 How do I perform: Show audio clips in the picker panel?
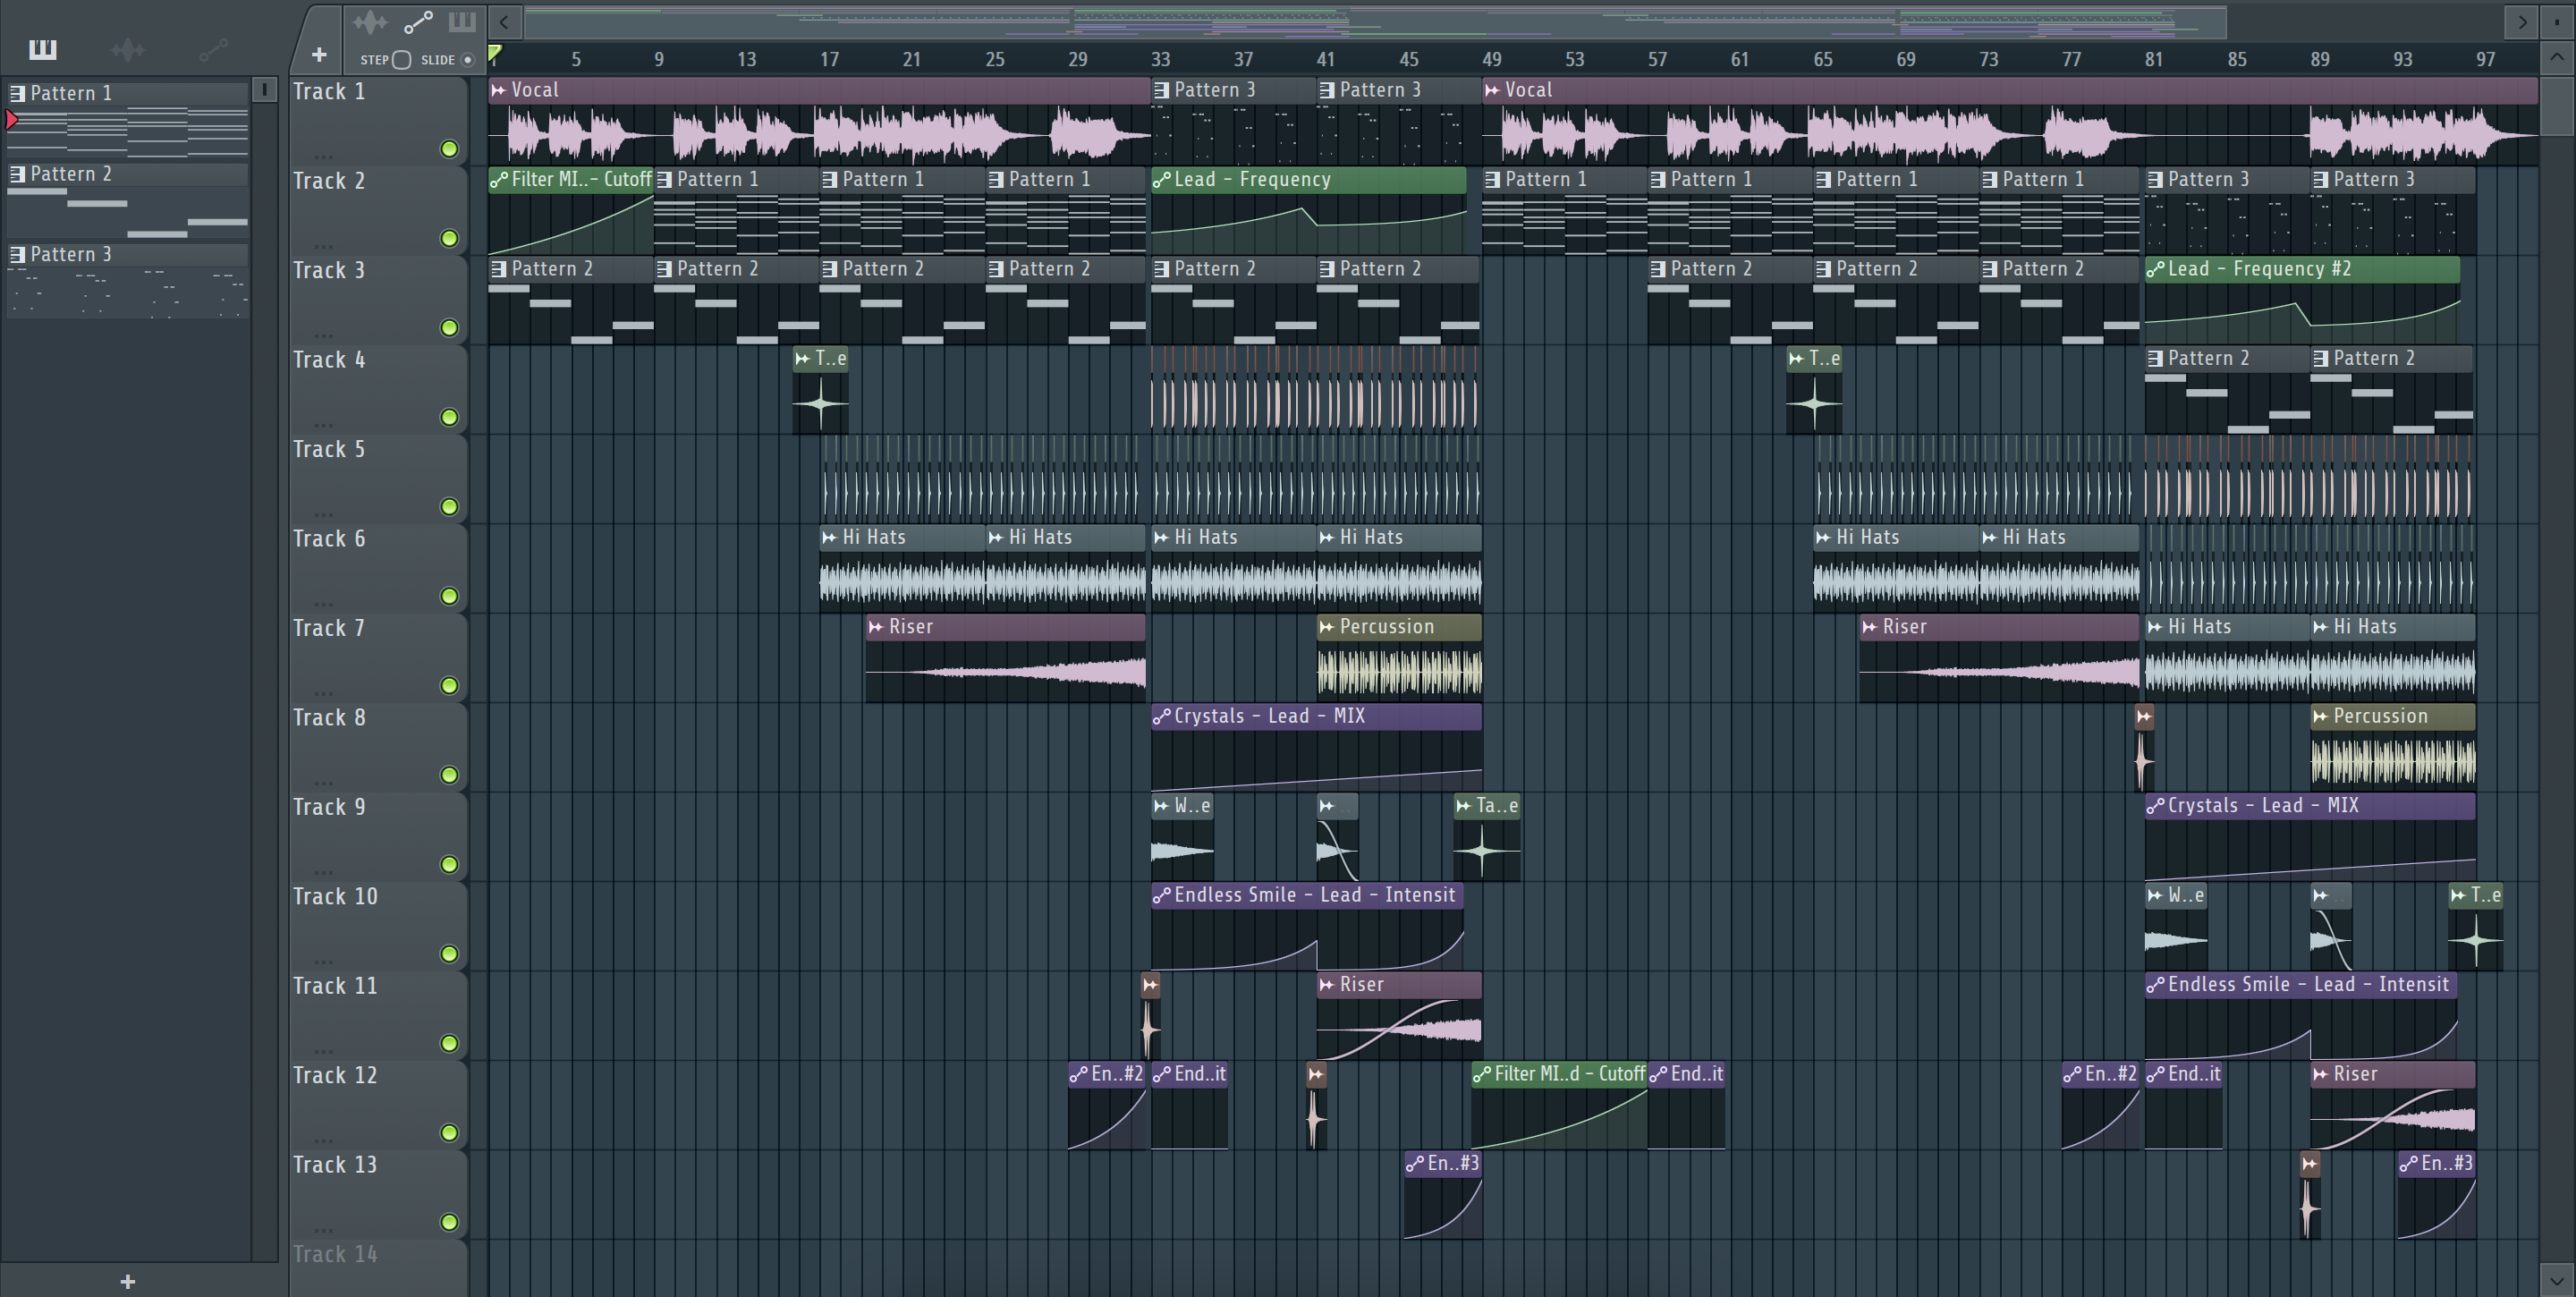128,49
